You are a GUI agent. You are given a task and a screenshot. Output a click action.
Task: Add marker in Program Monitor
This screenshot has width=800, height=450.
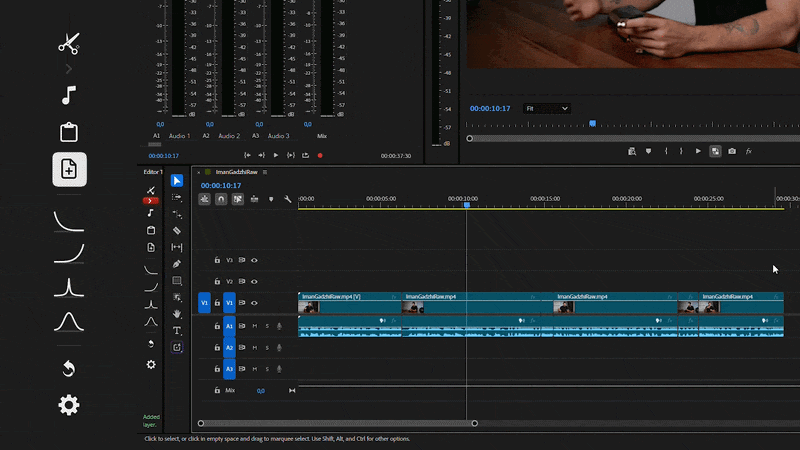click(648, 151)
